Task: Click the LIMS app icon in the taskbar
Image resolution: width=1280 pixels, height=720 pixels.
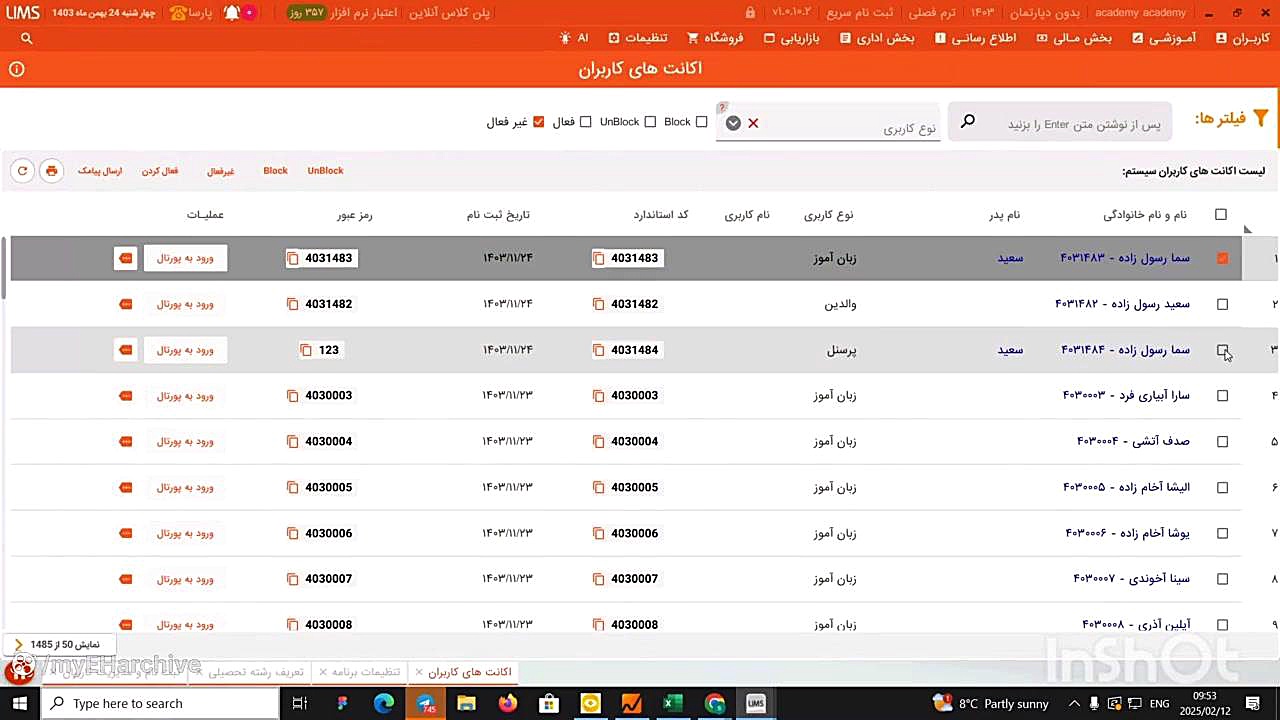Action: [755, 704]
